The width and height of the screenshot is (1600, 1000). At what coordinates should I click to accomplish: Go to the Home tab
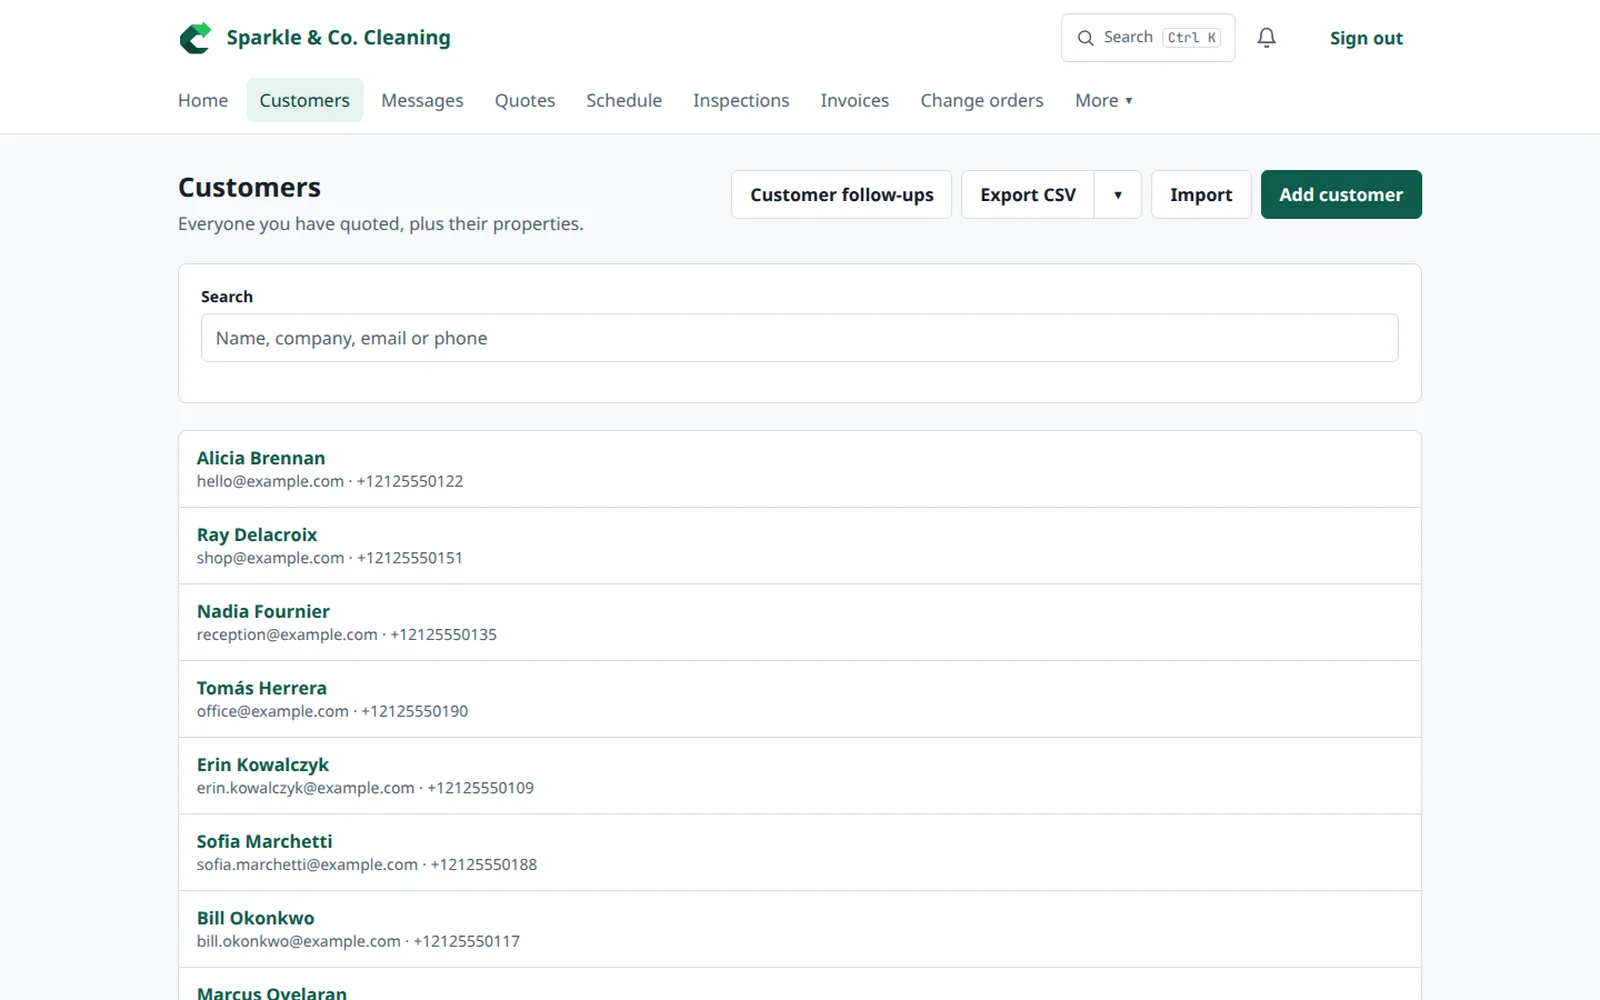[203, 101]
